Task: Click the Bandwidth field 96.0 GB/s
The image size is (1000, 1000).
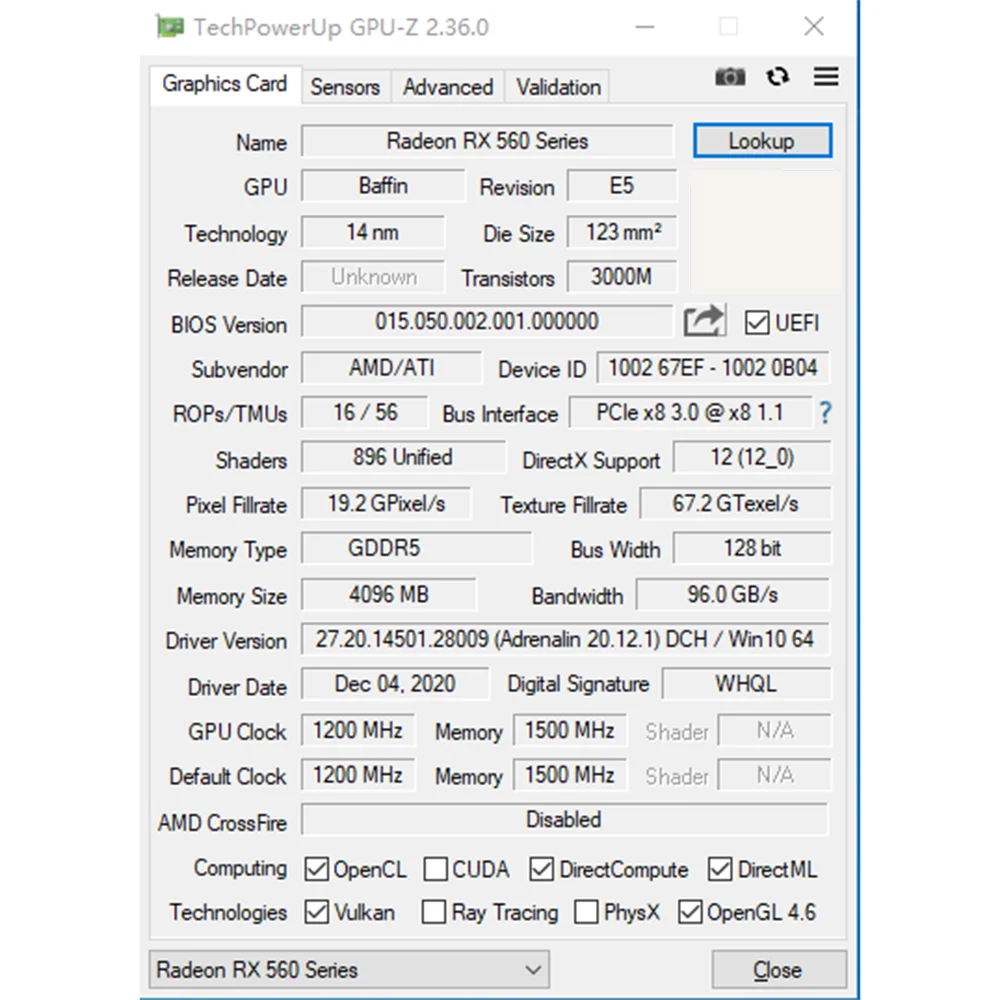Action: click(x=733, y=594)
